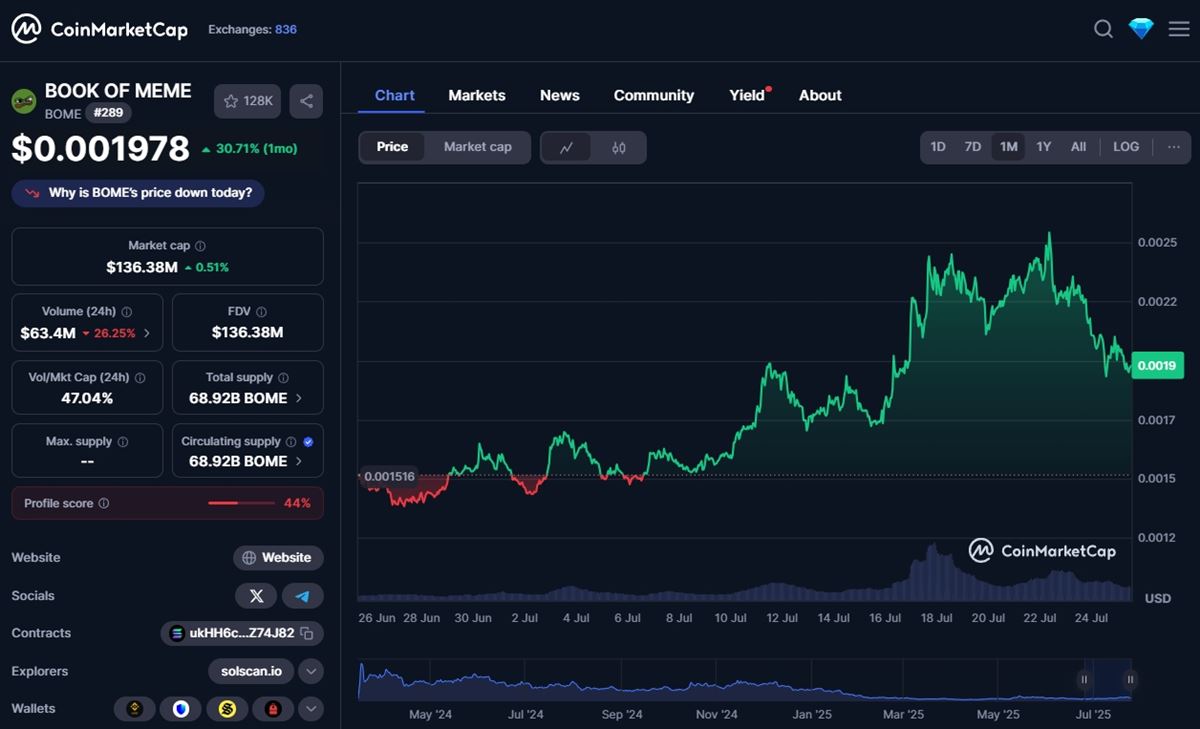1200x729 pixels.
Task: Set the chart range to 1D
Action: [938, 147]
